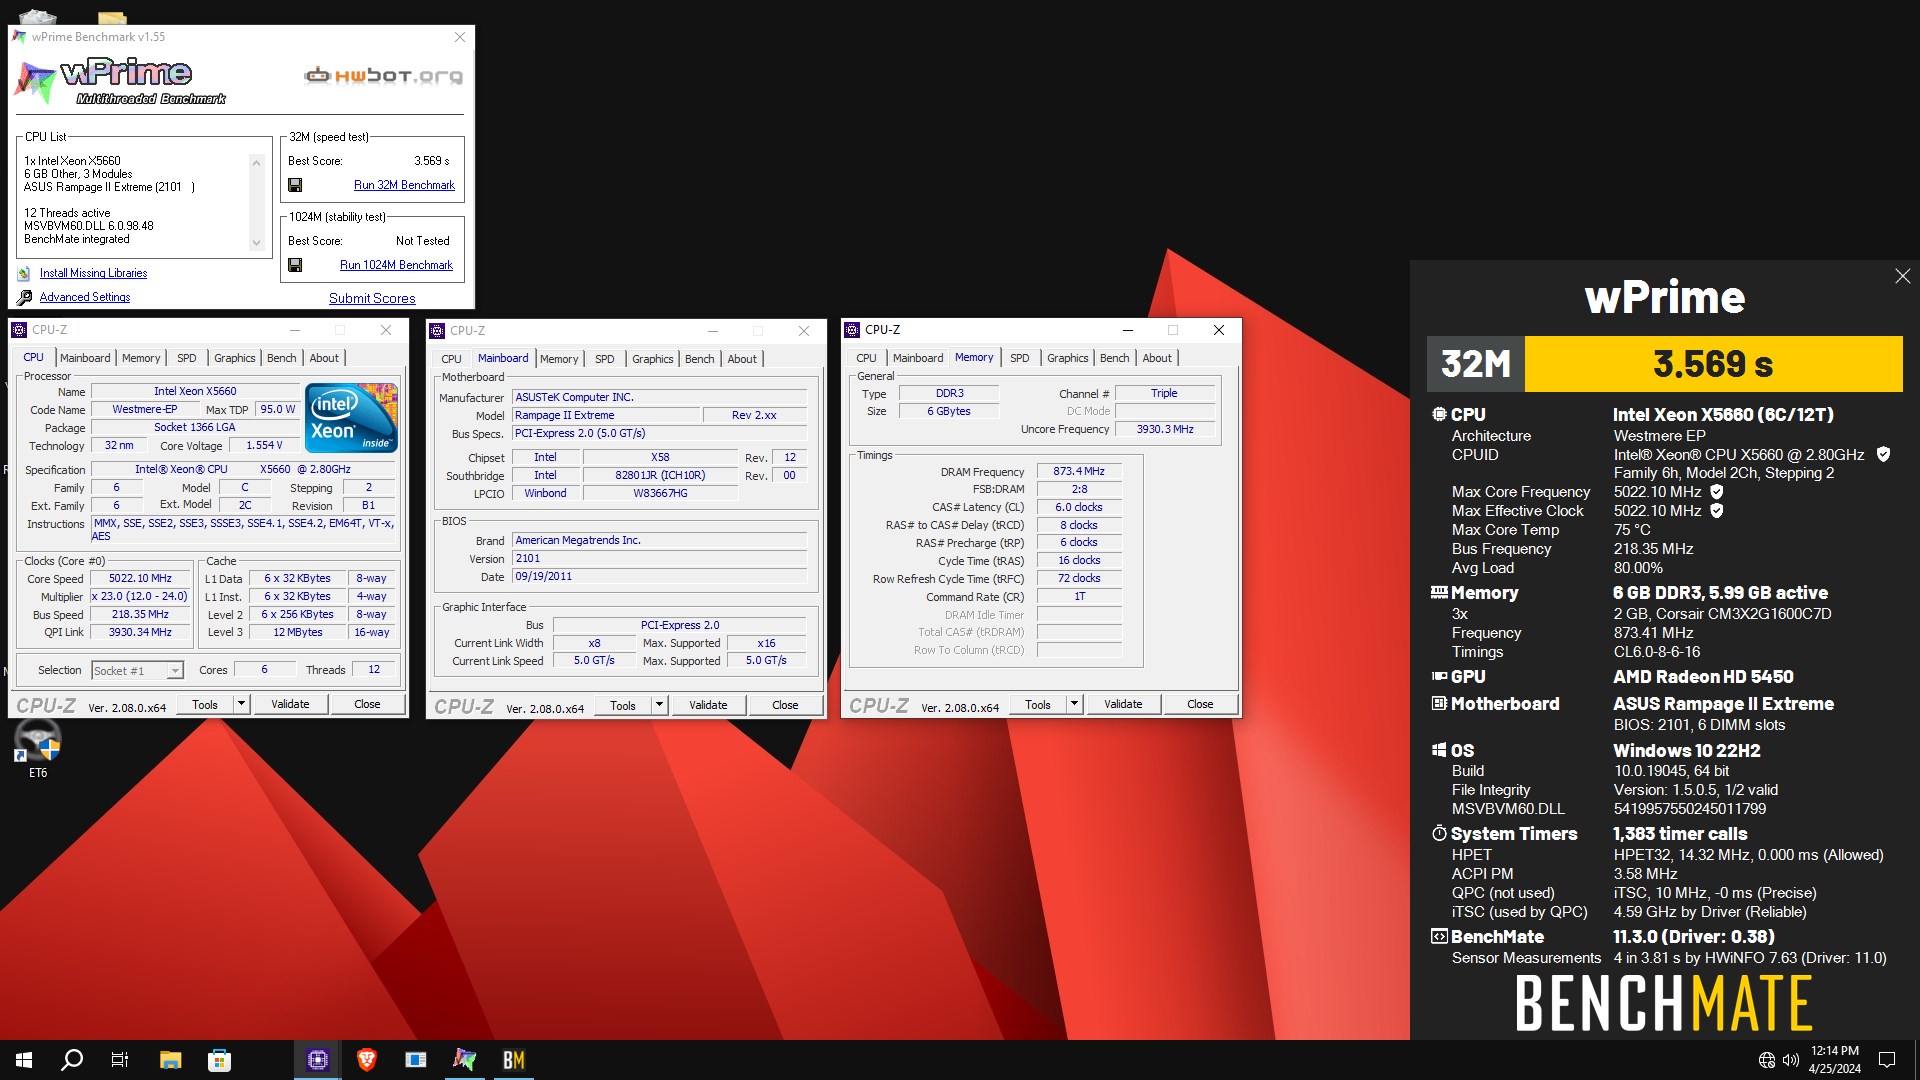Save the 1024M score with floppy icon

click(295, 265)
